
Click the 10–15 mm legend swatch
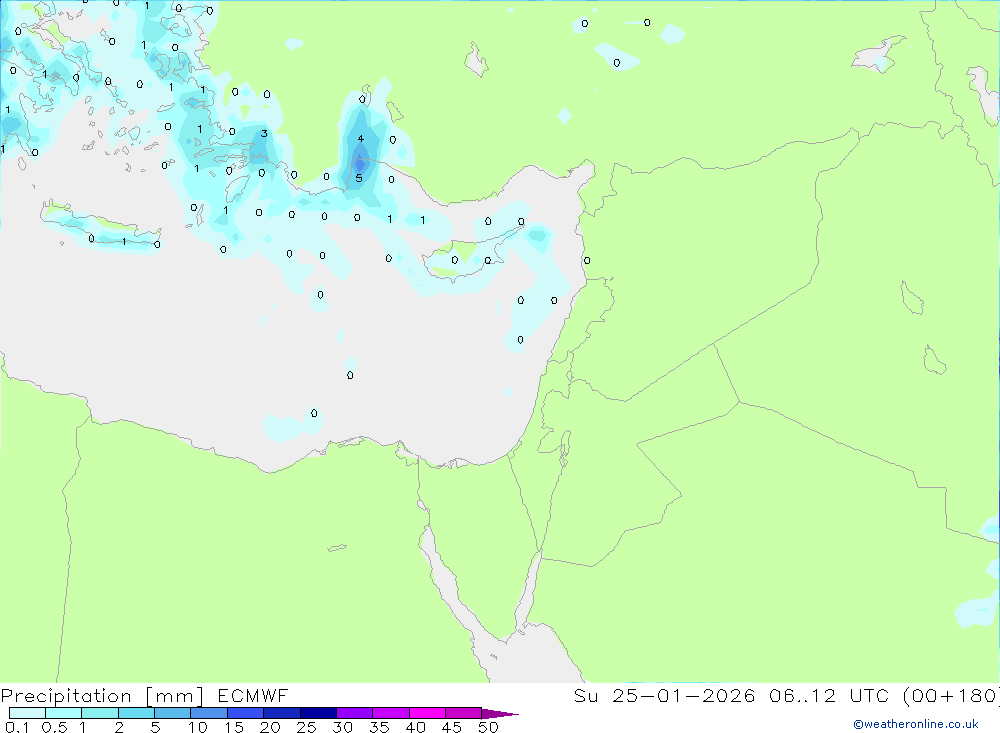[x=209, y=713]
